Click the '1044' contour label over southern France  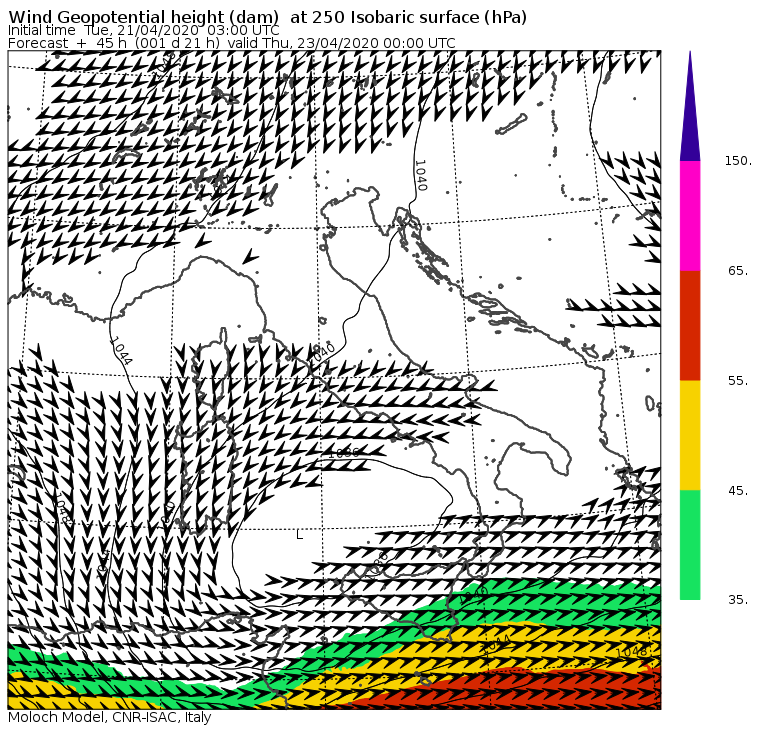coord(121,350)
